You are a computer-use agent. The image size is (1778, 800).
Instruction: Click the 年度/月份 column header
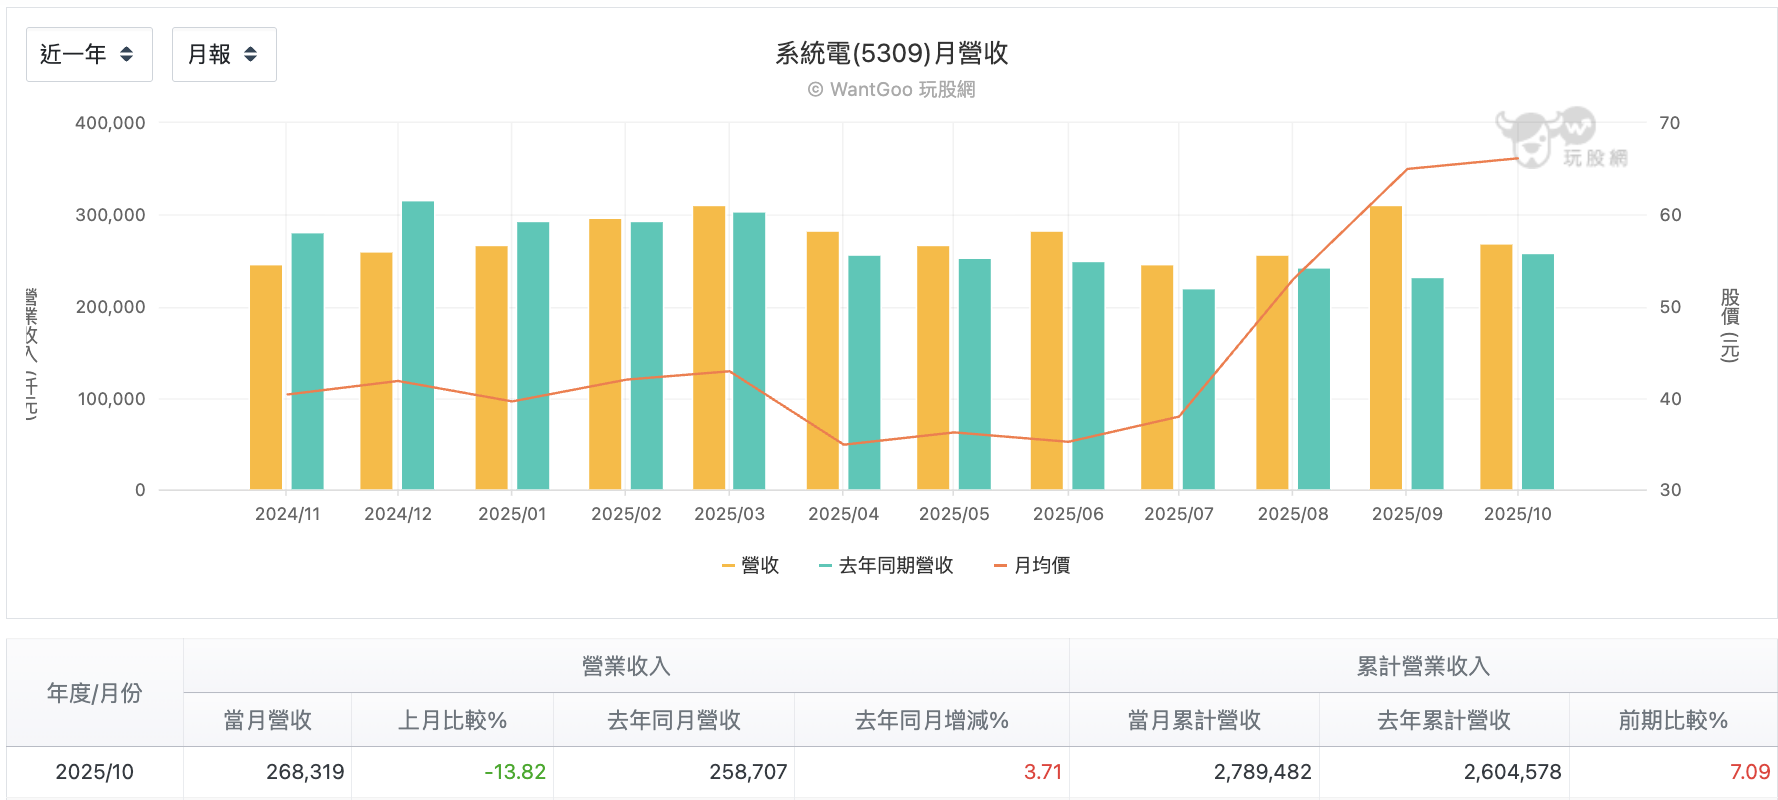(x=95, y=693)
